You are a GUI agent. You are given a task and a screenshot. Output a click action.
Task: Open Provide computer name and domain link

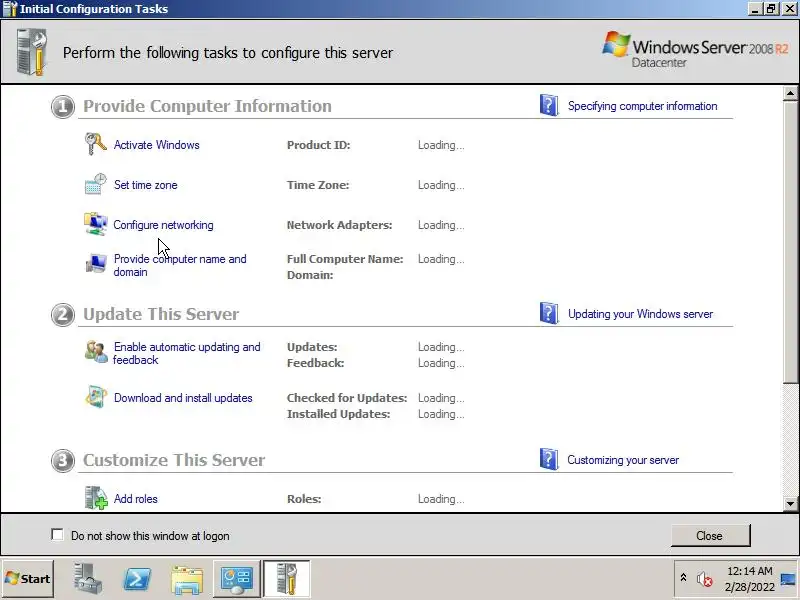(x=180, y=265)
